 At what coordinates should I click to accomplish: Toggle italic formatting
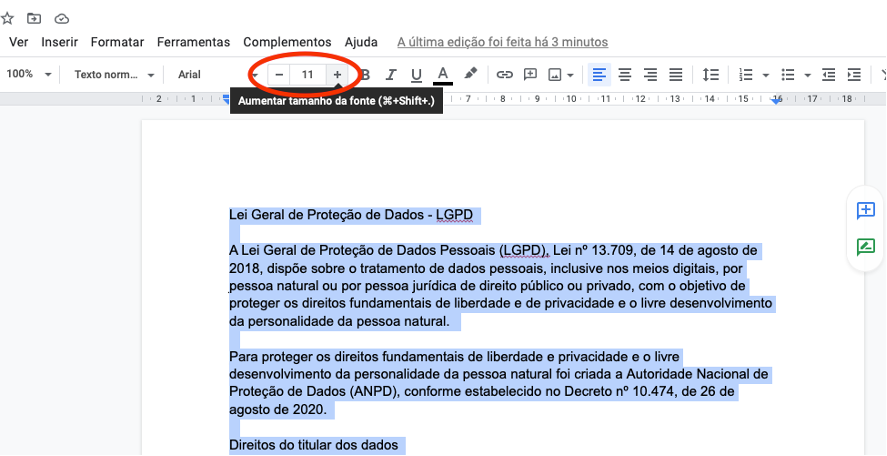click(x=390, y=75)
